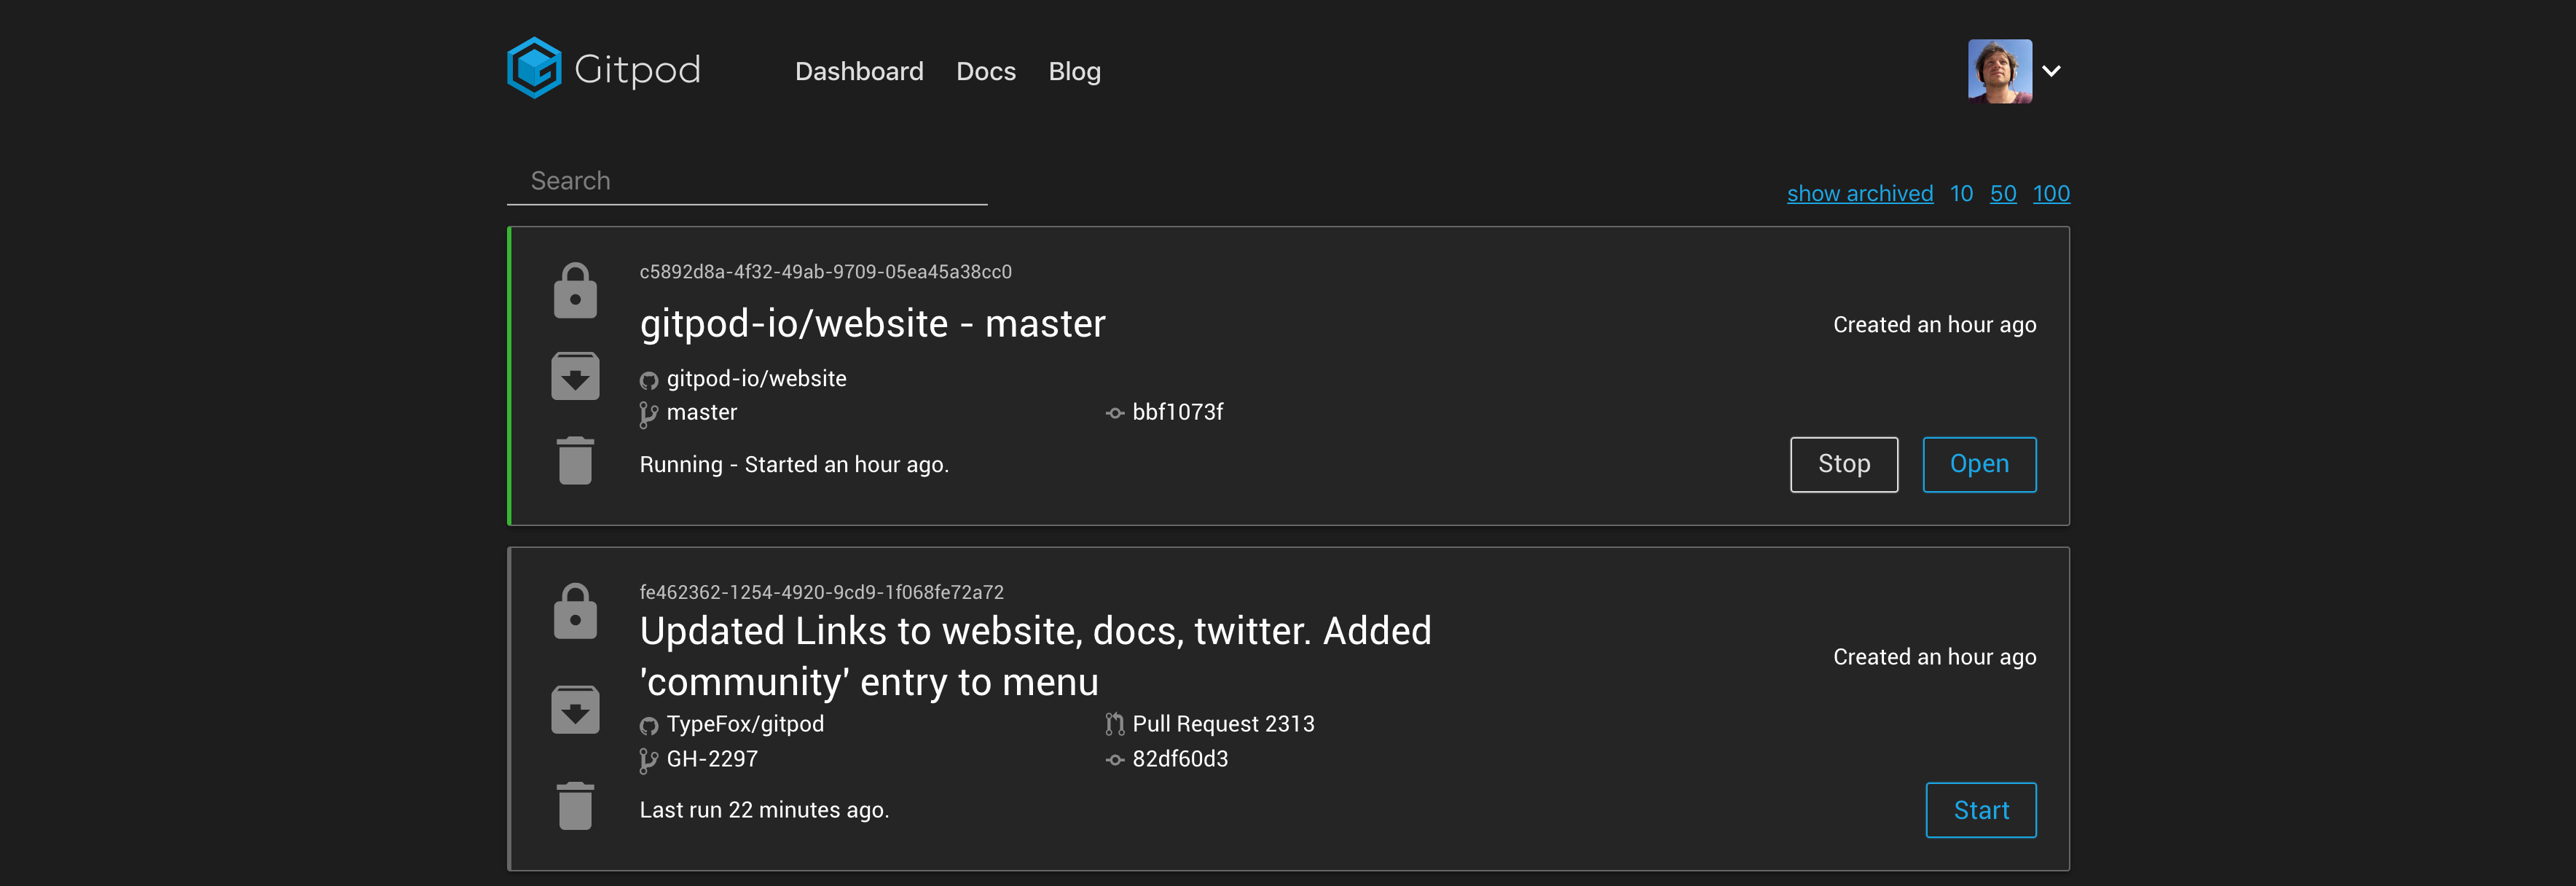Delete the gitpod-io/website master workspace

(x=575, y=461)
